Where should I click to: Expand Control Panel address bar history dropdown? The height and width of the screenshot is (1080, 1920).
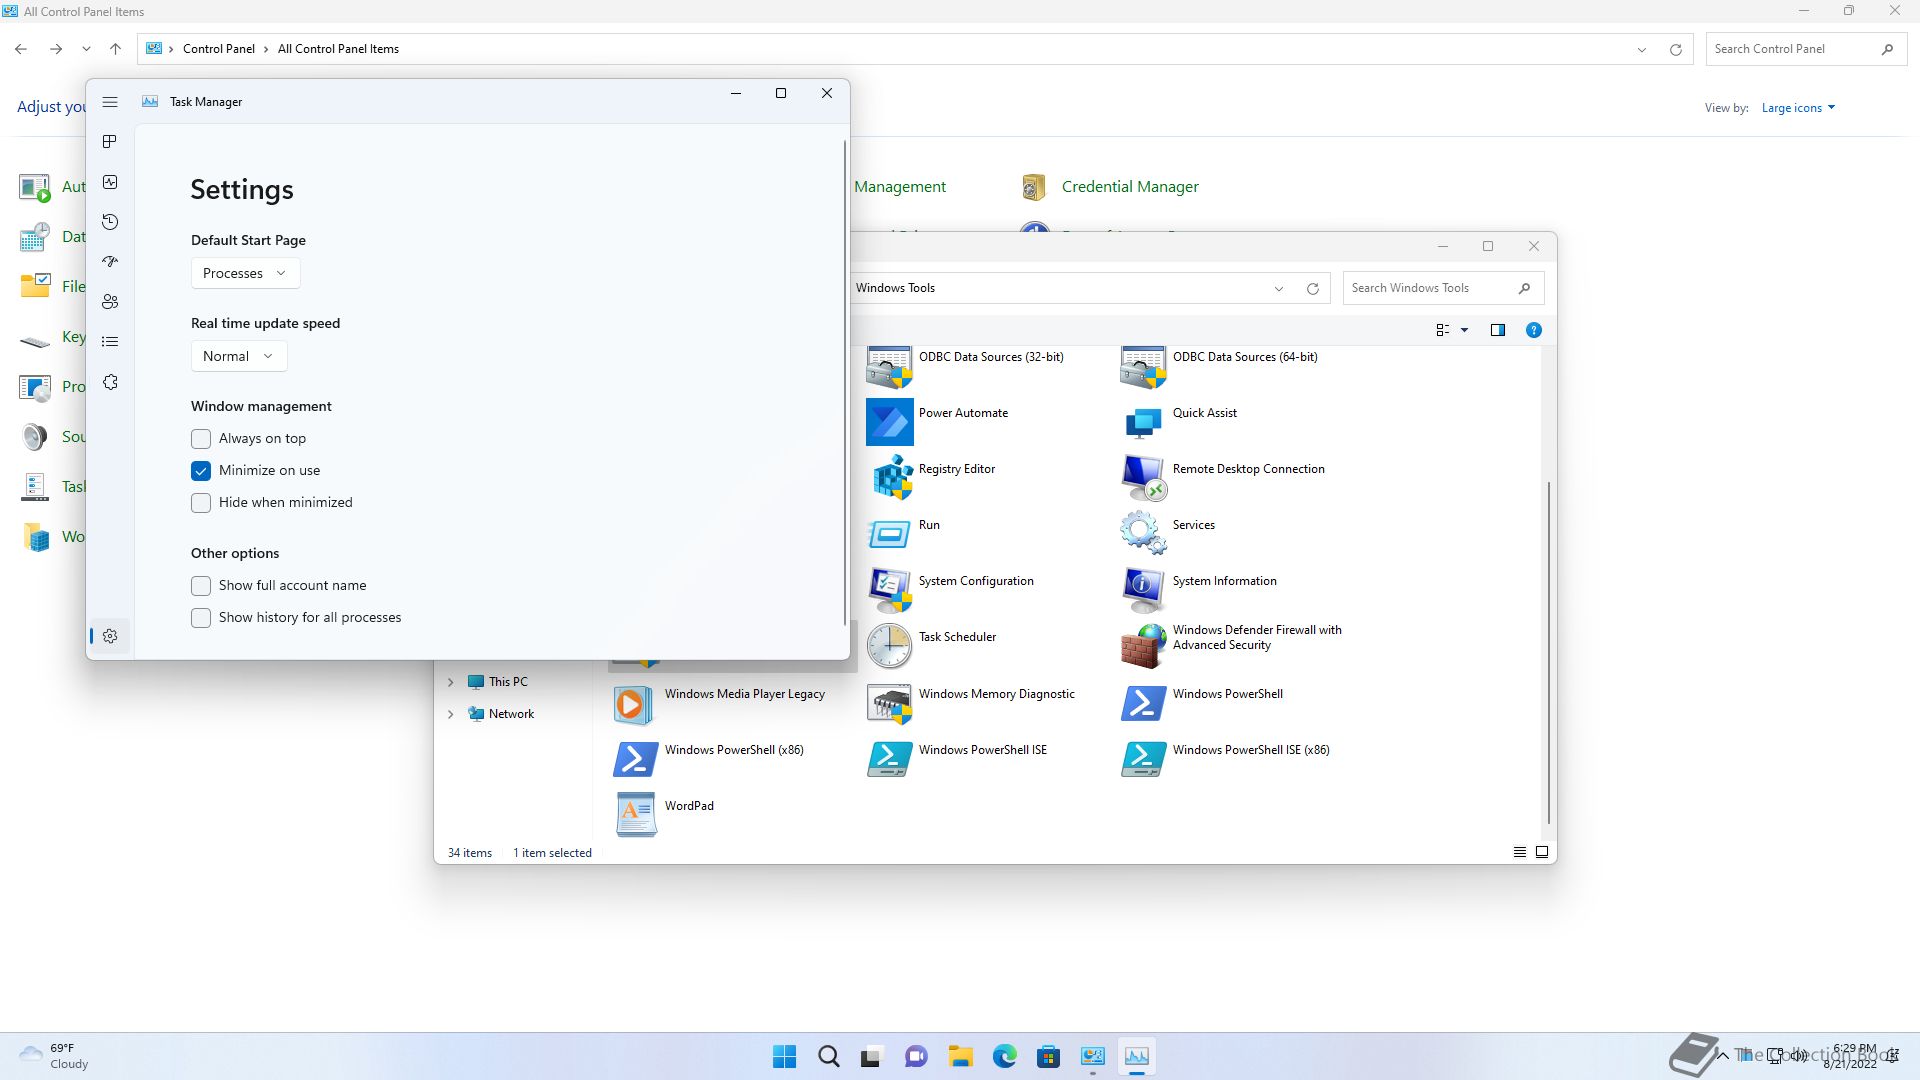point(1641,49)
